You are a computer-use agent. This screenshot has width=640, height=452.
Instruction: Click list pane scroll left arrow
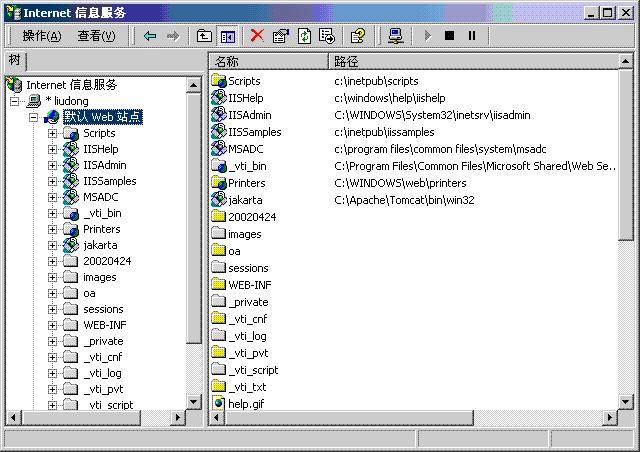tap(216, 417)
